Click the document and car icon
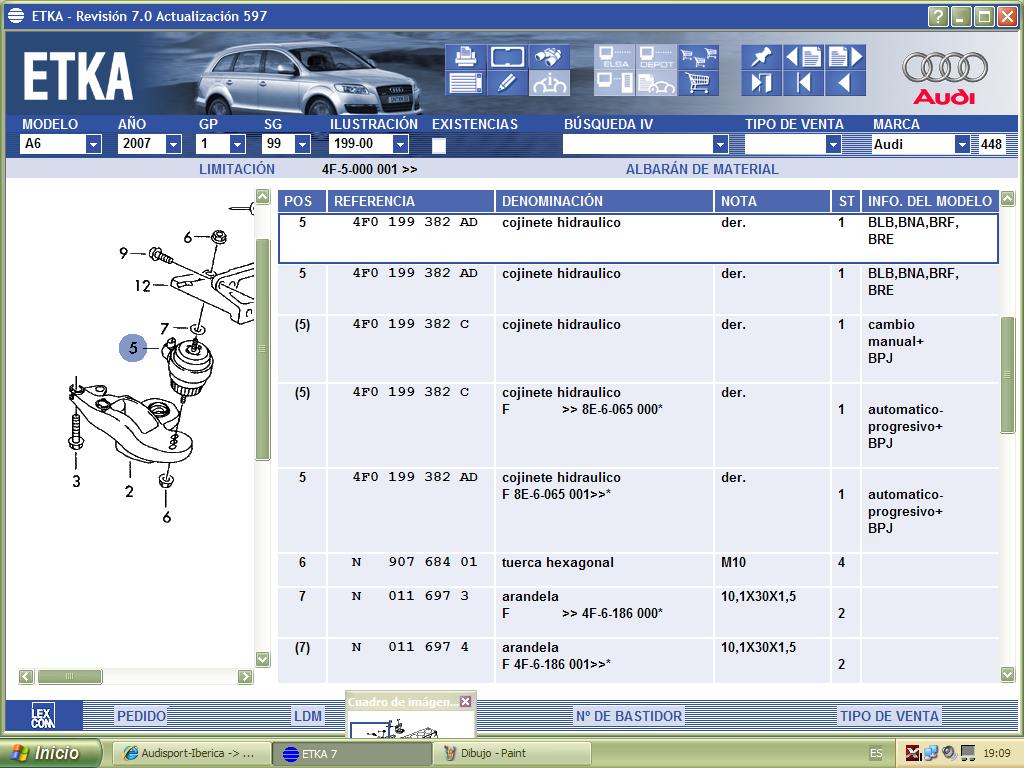The height and width of the screenshot is (768, 1024). (x=656, y=83)
